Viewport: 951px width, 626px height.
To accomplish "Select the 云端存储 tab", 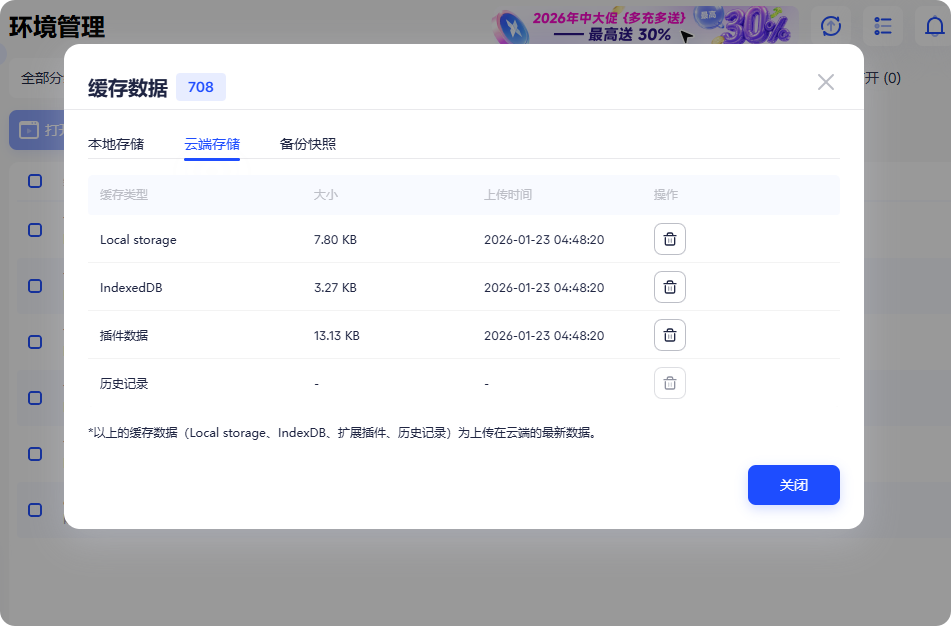I will (212, 144).
